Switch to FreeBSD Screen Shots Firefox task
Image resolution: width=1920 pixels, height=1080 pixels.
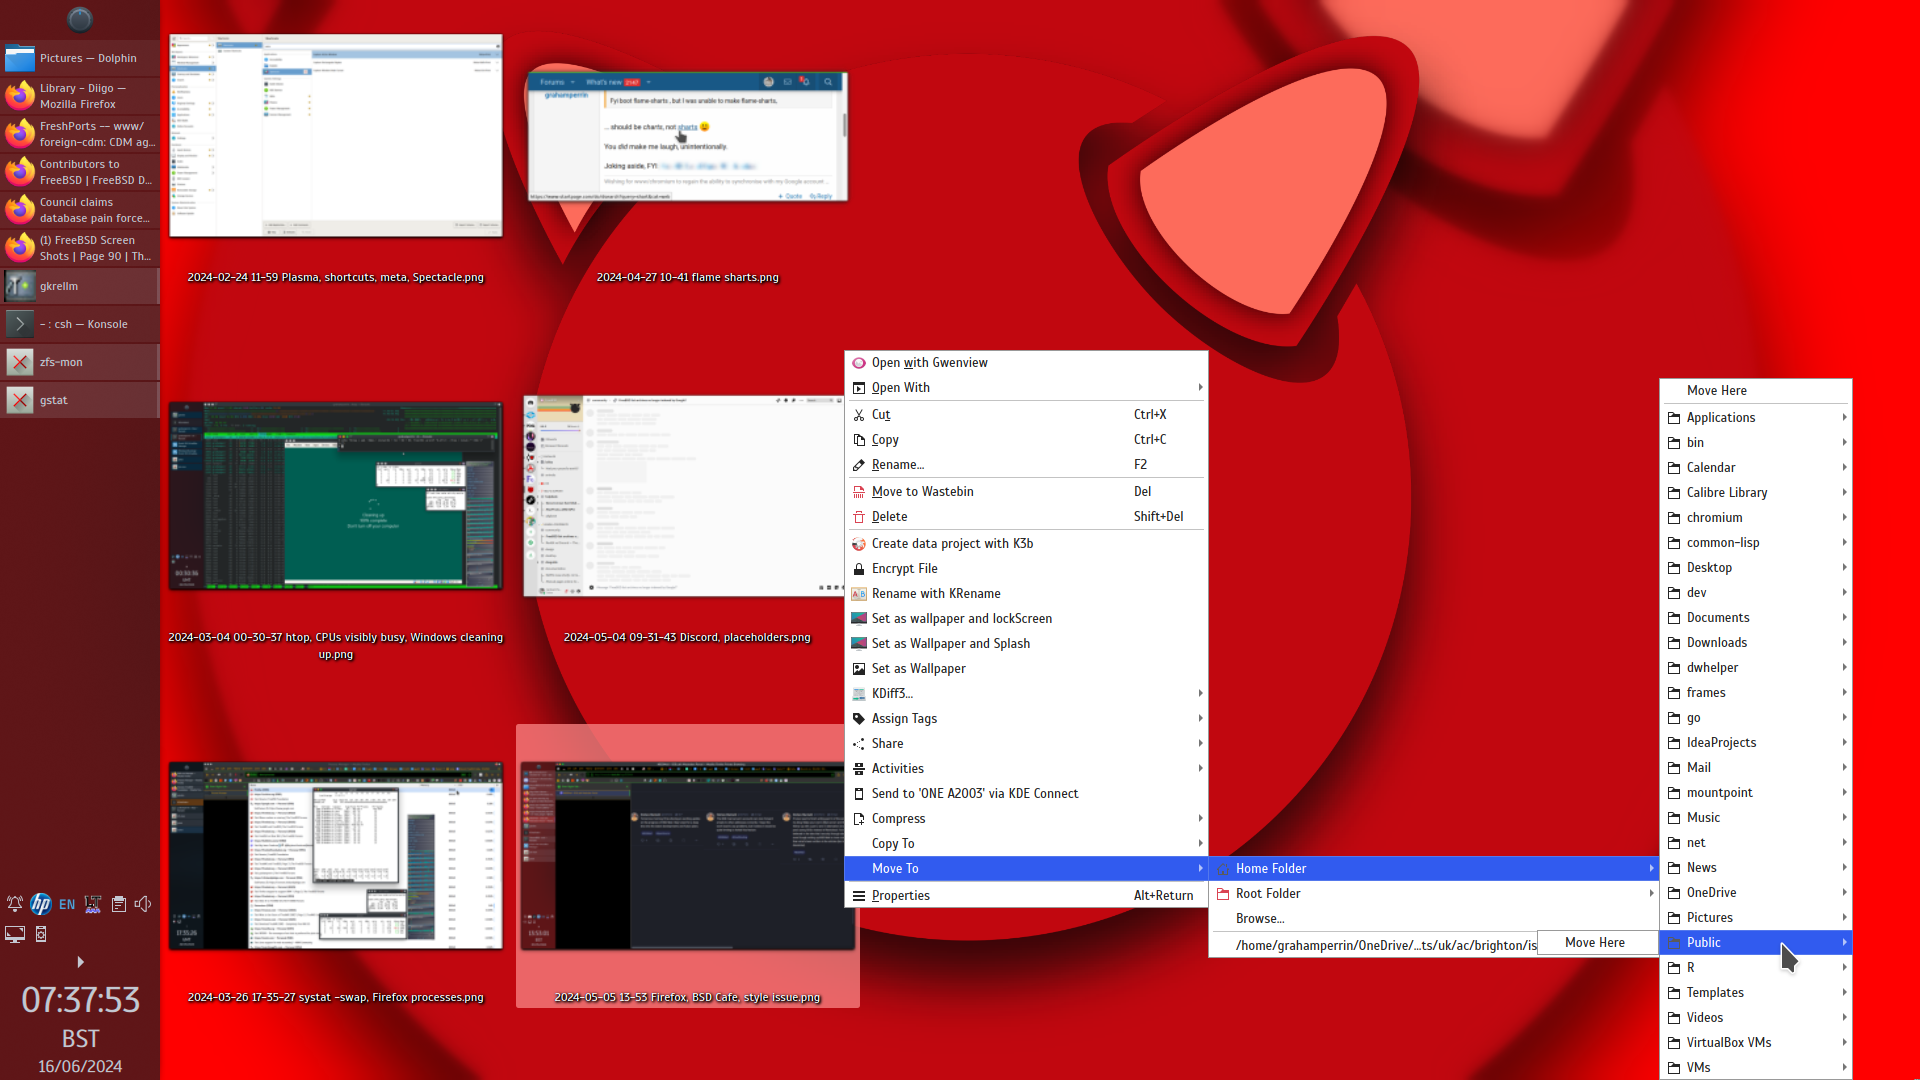[80, 248]
